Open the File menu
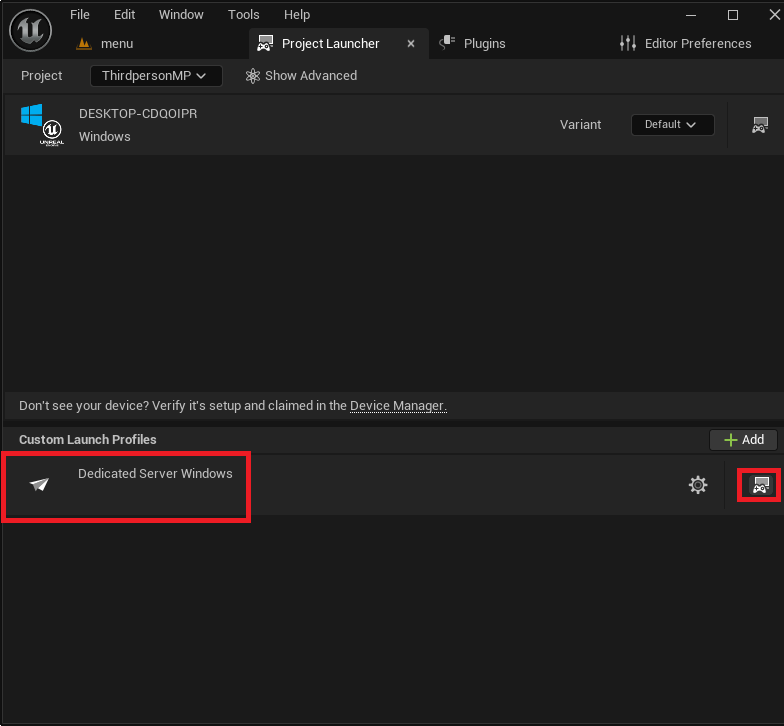The width and height of the screenshot is (784, 726). [80, 14]
